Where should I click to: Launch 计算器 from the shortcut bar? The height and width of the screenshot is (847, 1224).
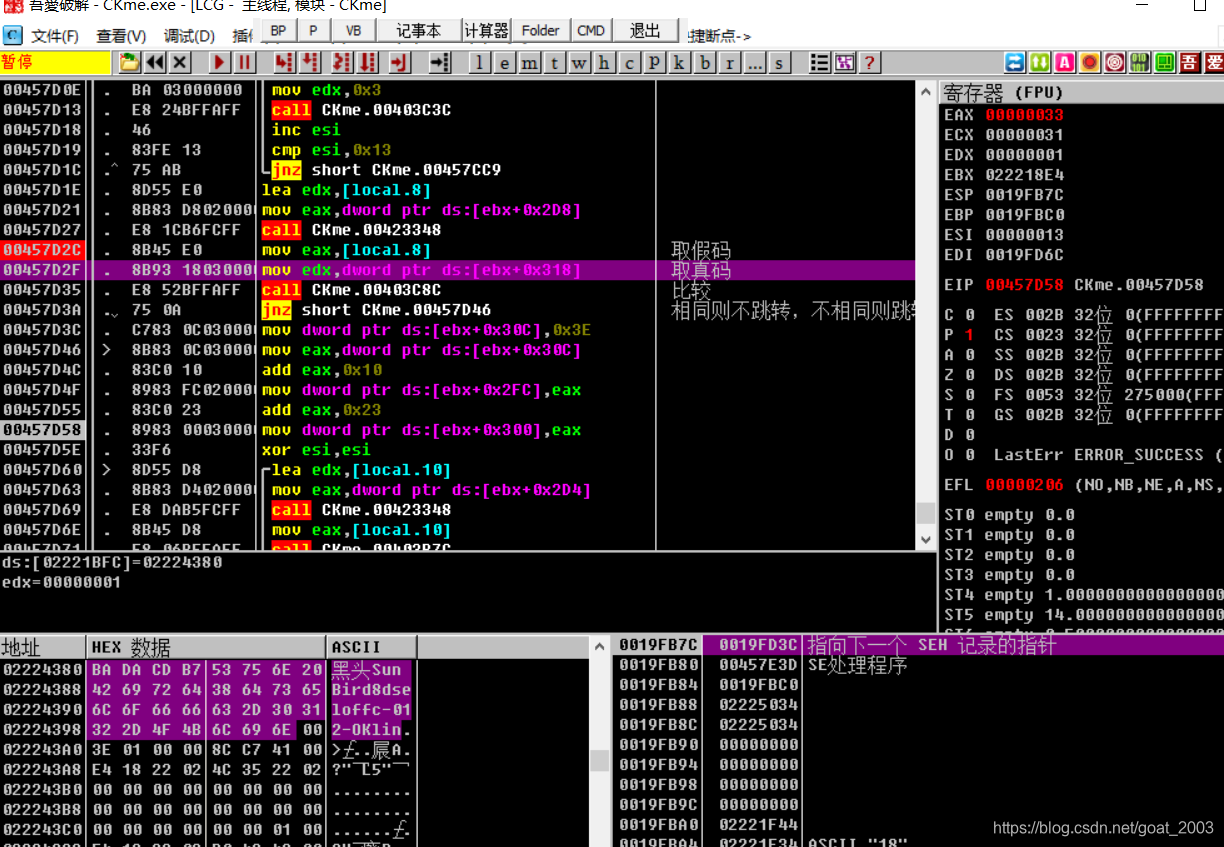487,31
